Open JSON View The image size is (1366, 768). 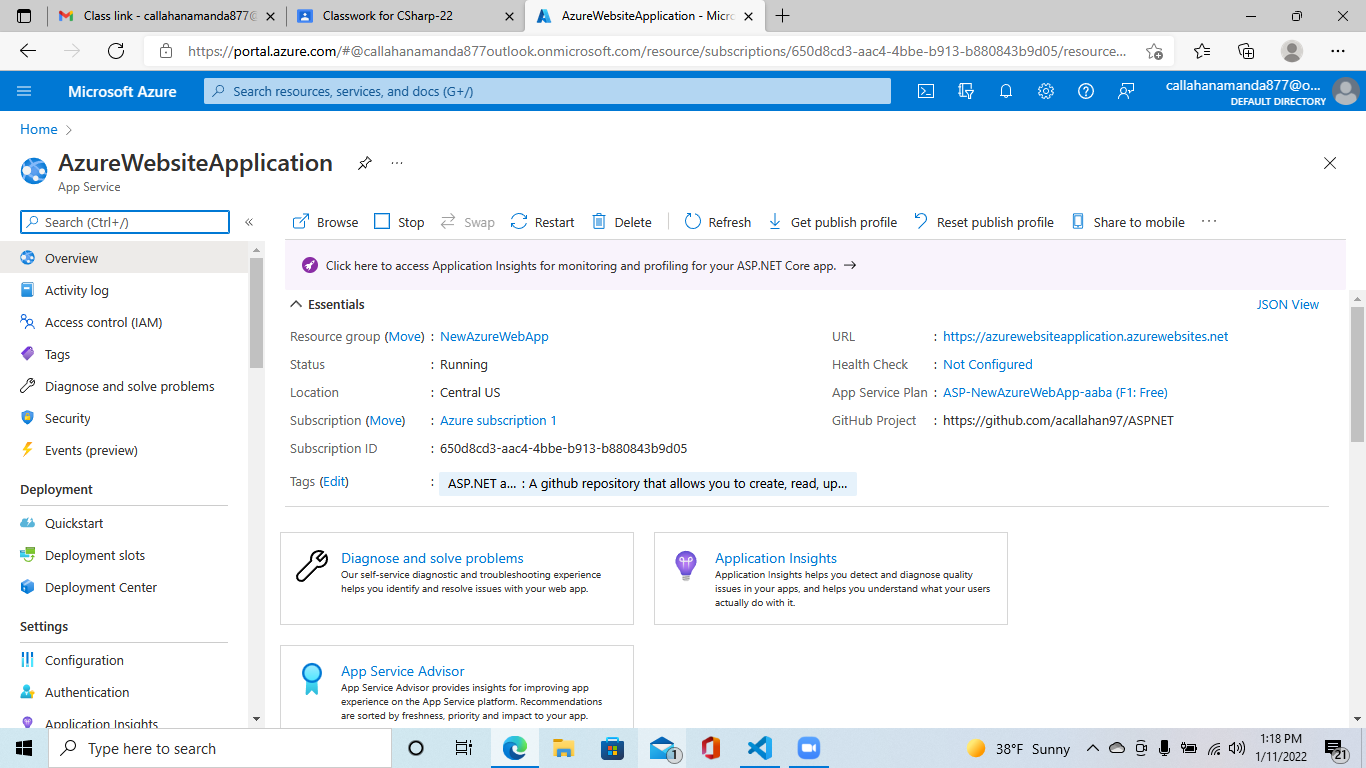(x=1288, y=304)
